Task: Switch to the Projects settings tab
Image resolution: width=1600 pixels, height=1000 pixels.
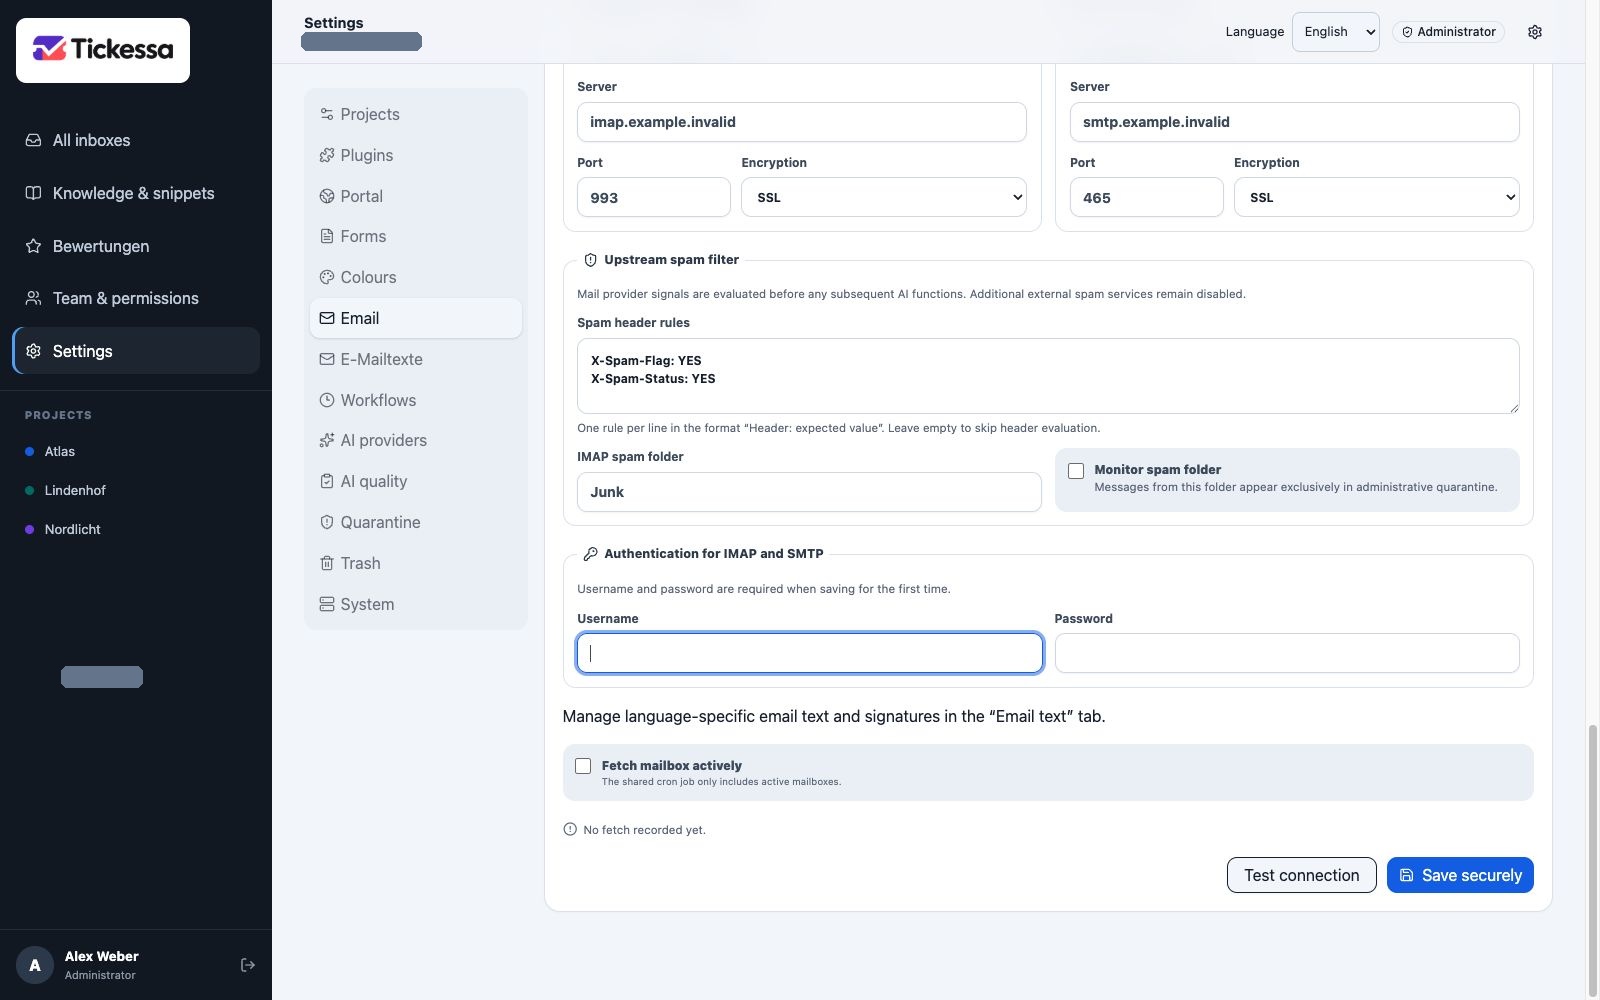Action: click(416, 114)
